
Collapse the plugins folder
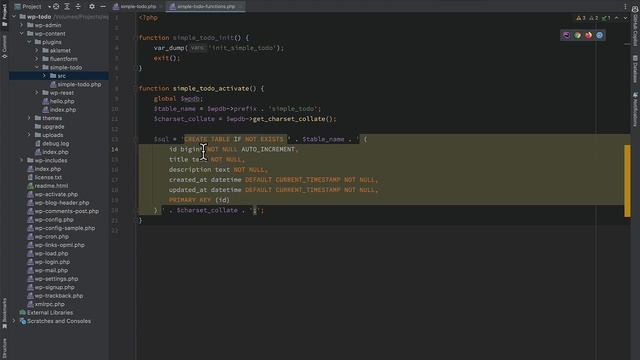click(x=29, y=42)
